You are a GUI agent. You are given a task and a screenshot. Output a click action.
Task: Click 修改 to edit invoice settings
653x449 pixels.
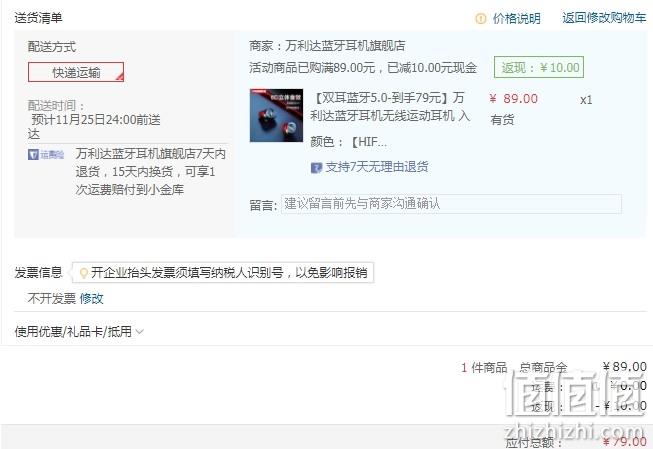91,298
